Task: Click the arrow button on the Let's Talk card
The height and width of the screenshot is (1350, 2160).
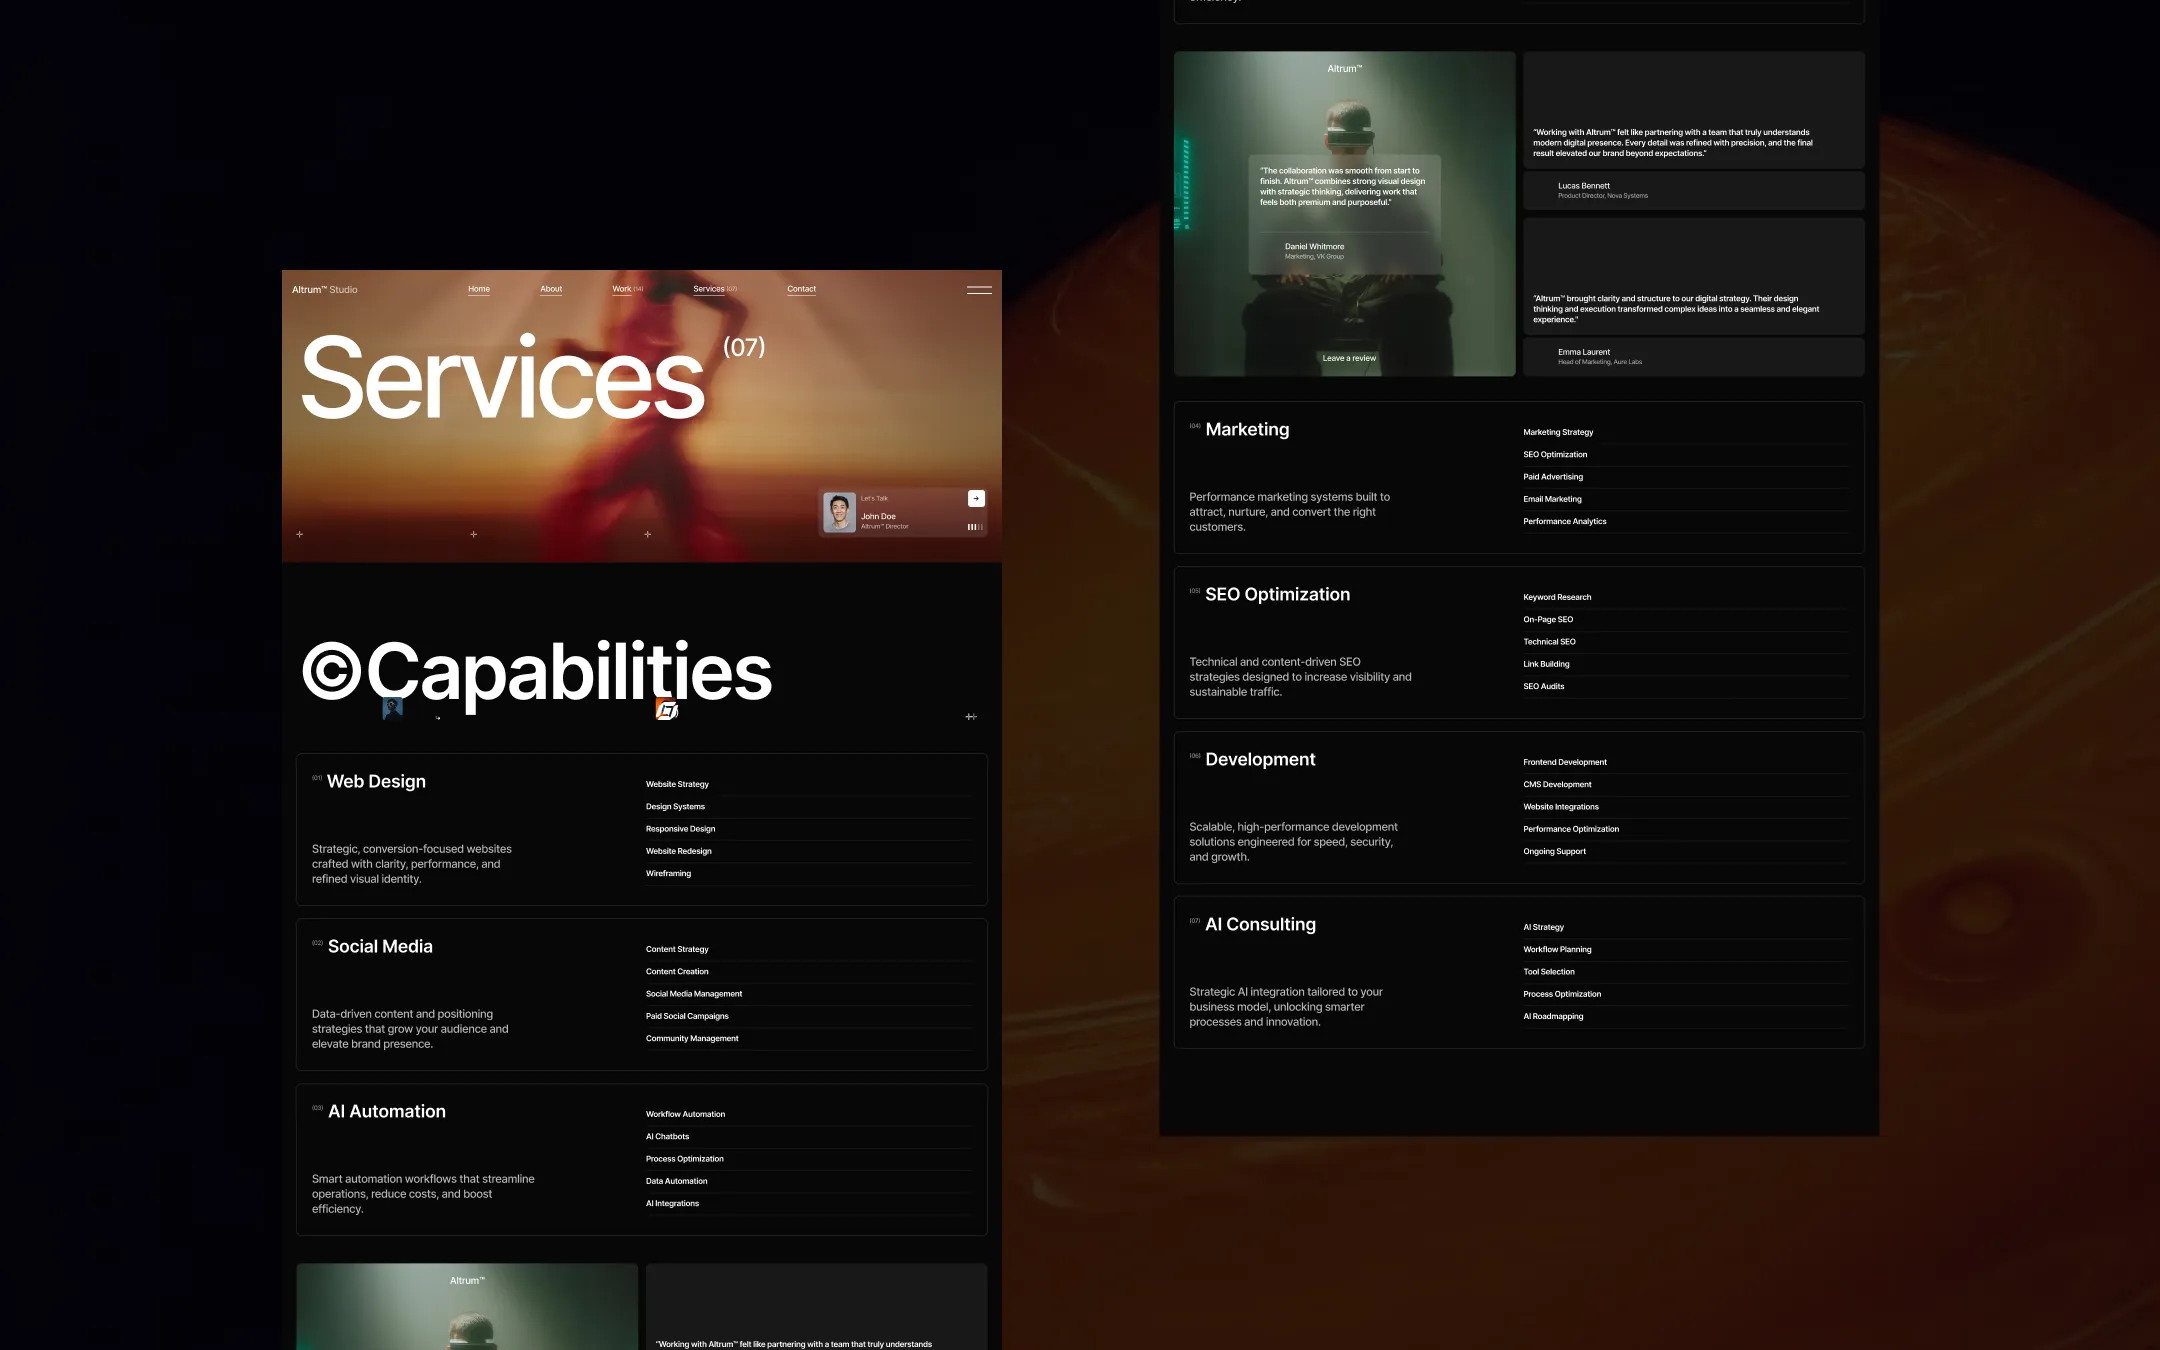Action: tap(976, 498)
